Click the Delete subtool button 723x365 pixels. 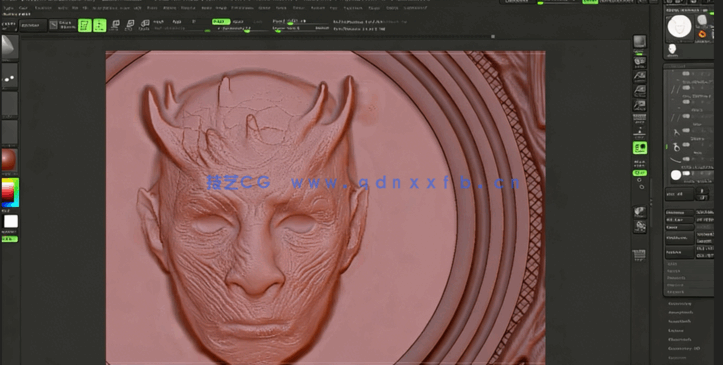point(679,252)
